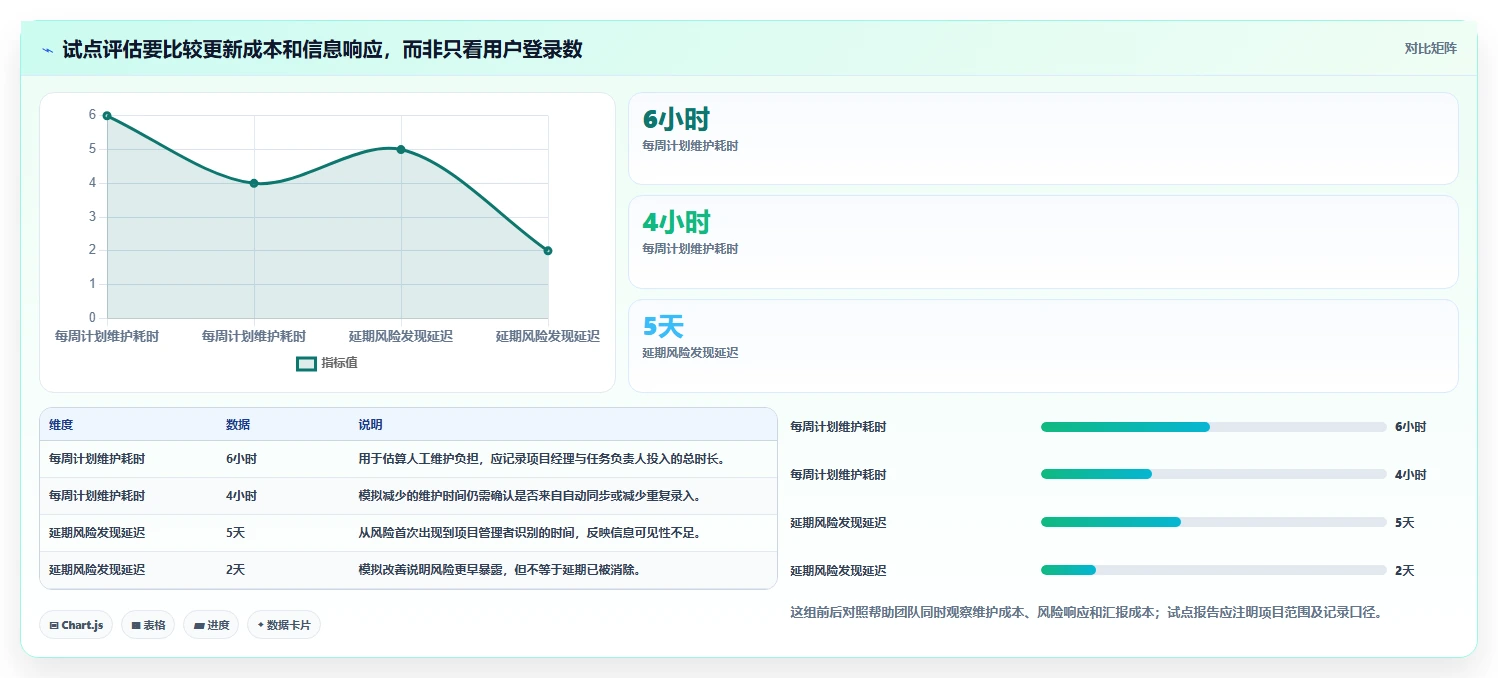Screen dimensions: 1498x678
Task: Click the 指标值 legend color box
Action: [x=306, y=363]
